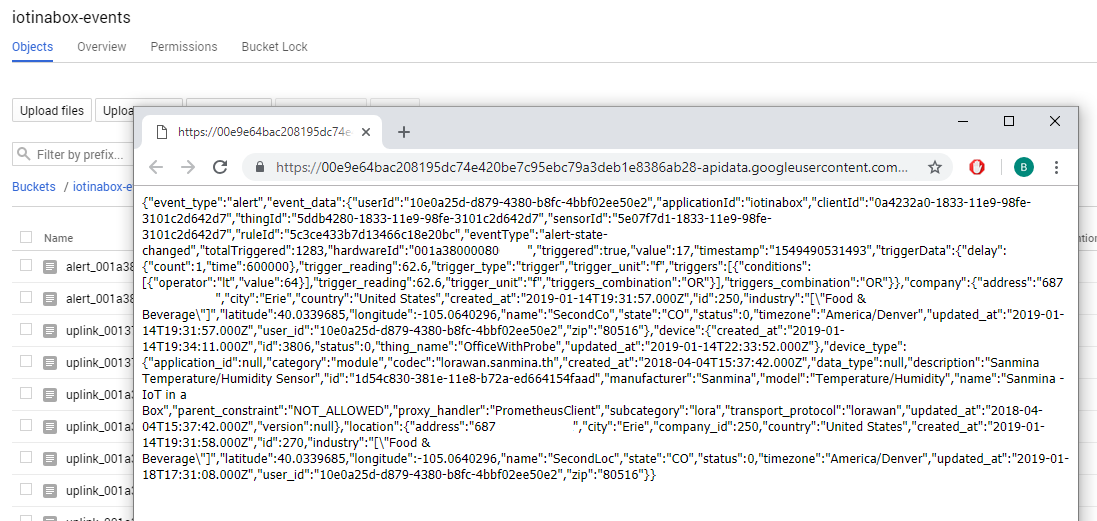Click the "totalTriggered":1283 text
Viewport: 1097px width, 521px height.
click(263, 250)
